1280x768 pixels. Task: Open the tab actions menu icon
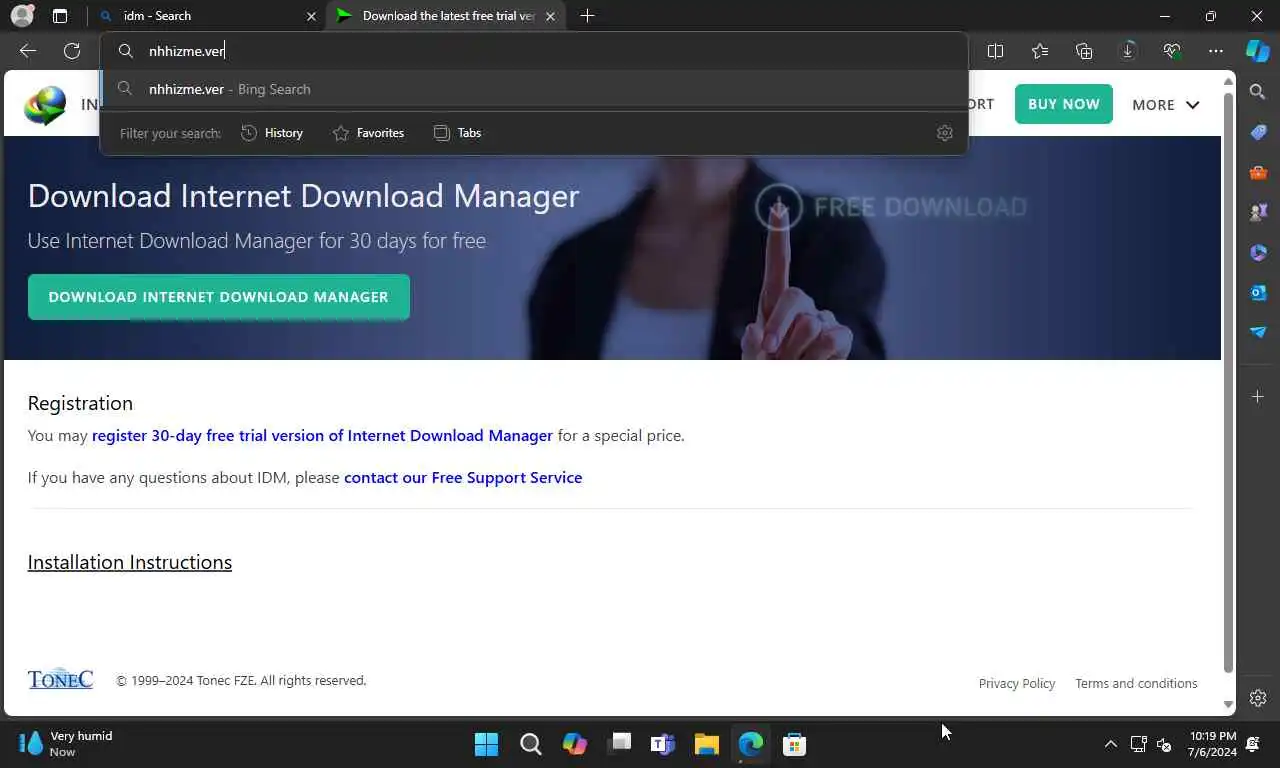click(x=60, y=16)
